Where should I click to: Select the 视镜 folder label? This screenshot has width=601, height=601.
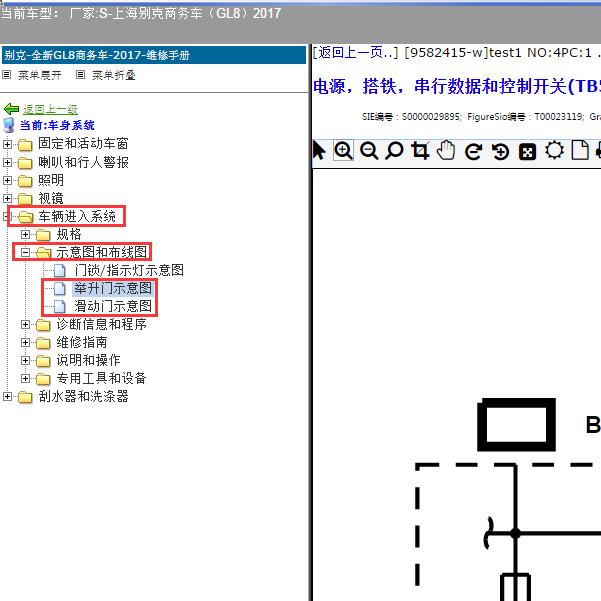(51, 198)
